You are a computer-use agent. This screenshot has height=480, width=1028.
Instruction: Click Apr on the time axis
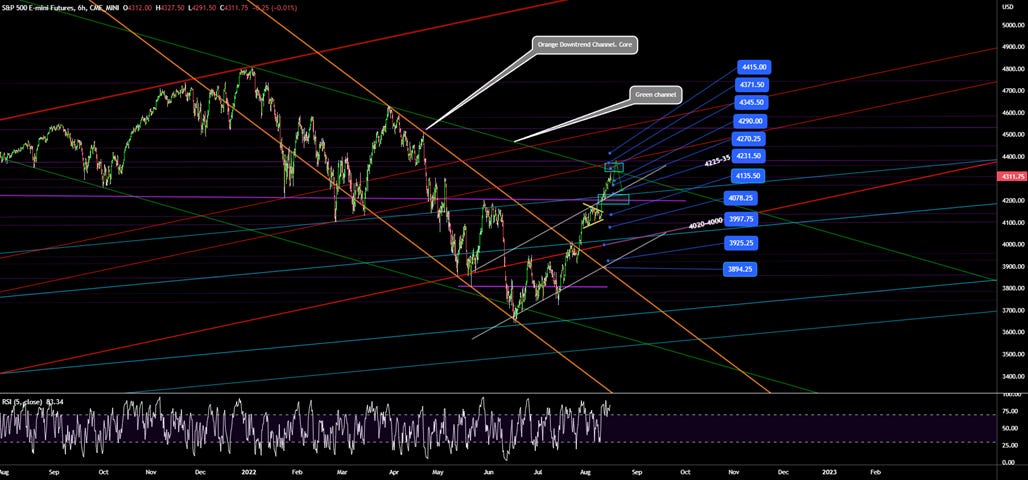(x=393, y=471)
